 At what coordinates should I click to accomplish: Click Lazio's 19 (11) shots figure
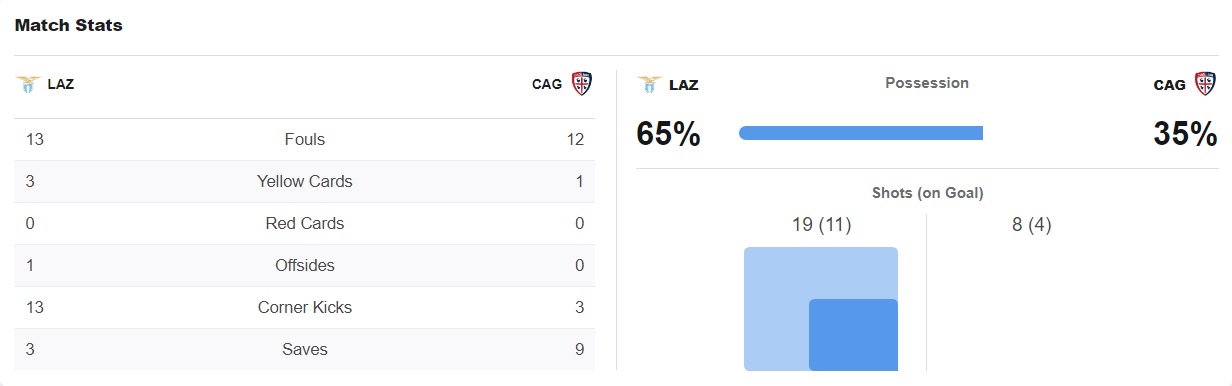[x=821, y=225]
